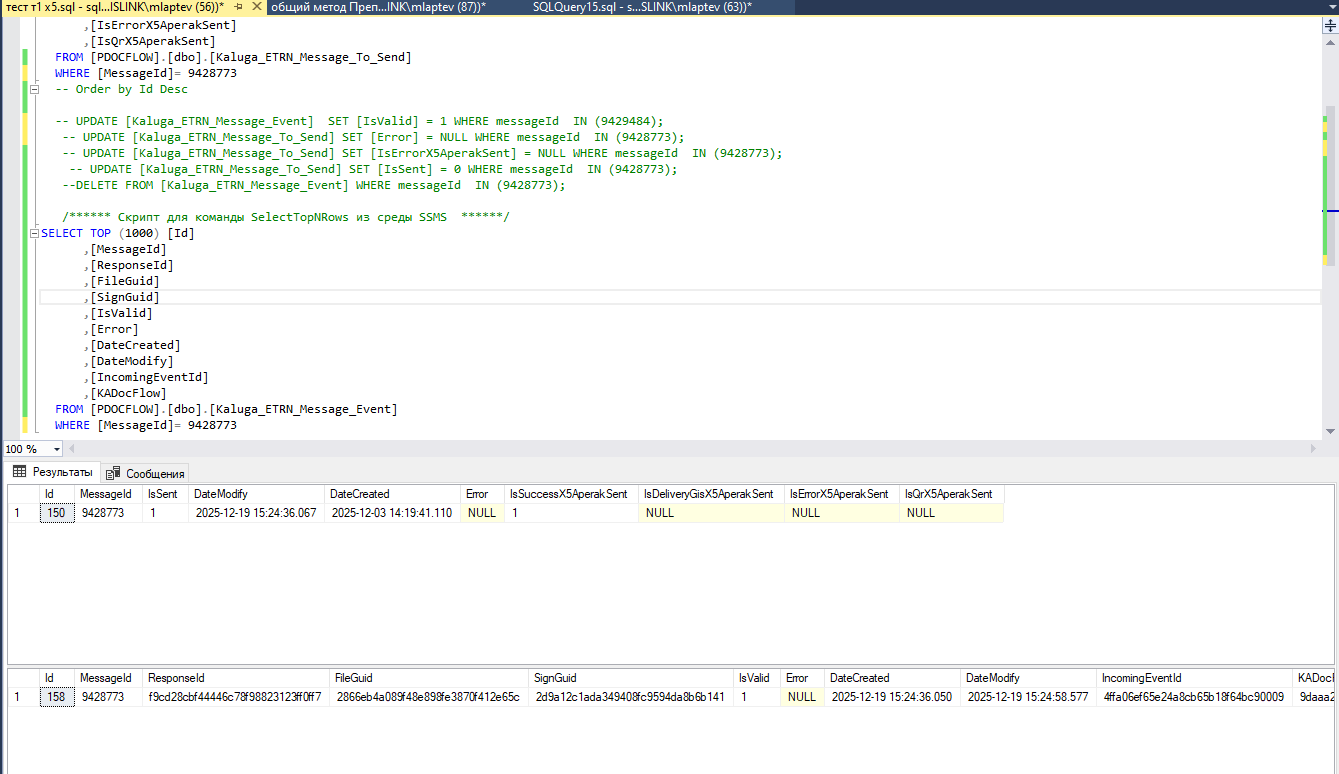Screen dimensions: 1339x774
Task: Select the IsSuccessX5AperakSent cell with value 1
Action: tap(571, 513)
